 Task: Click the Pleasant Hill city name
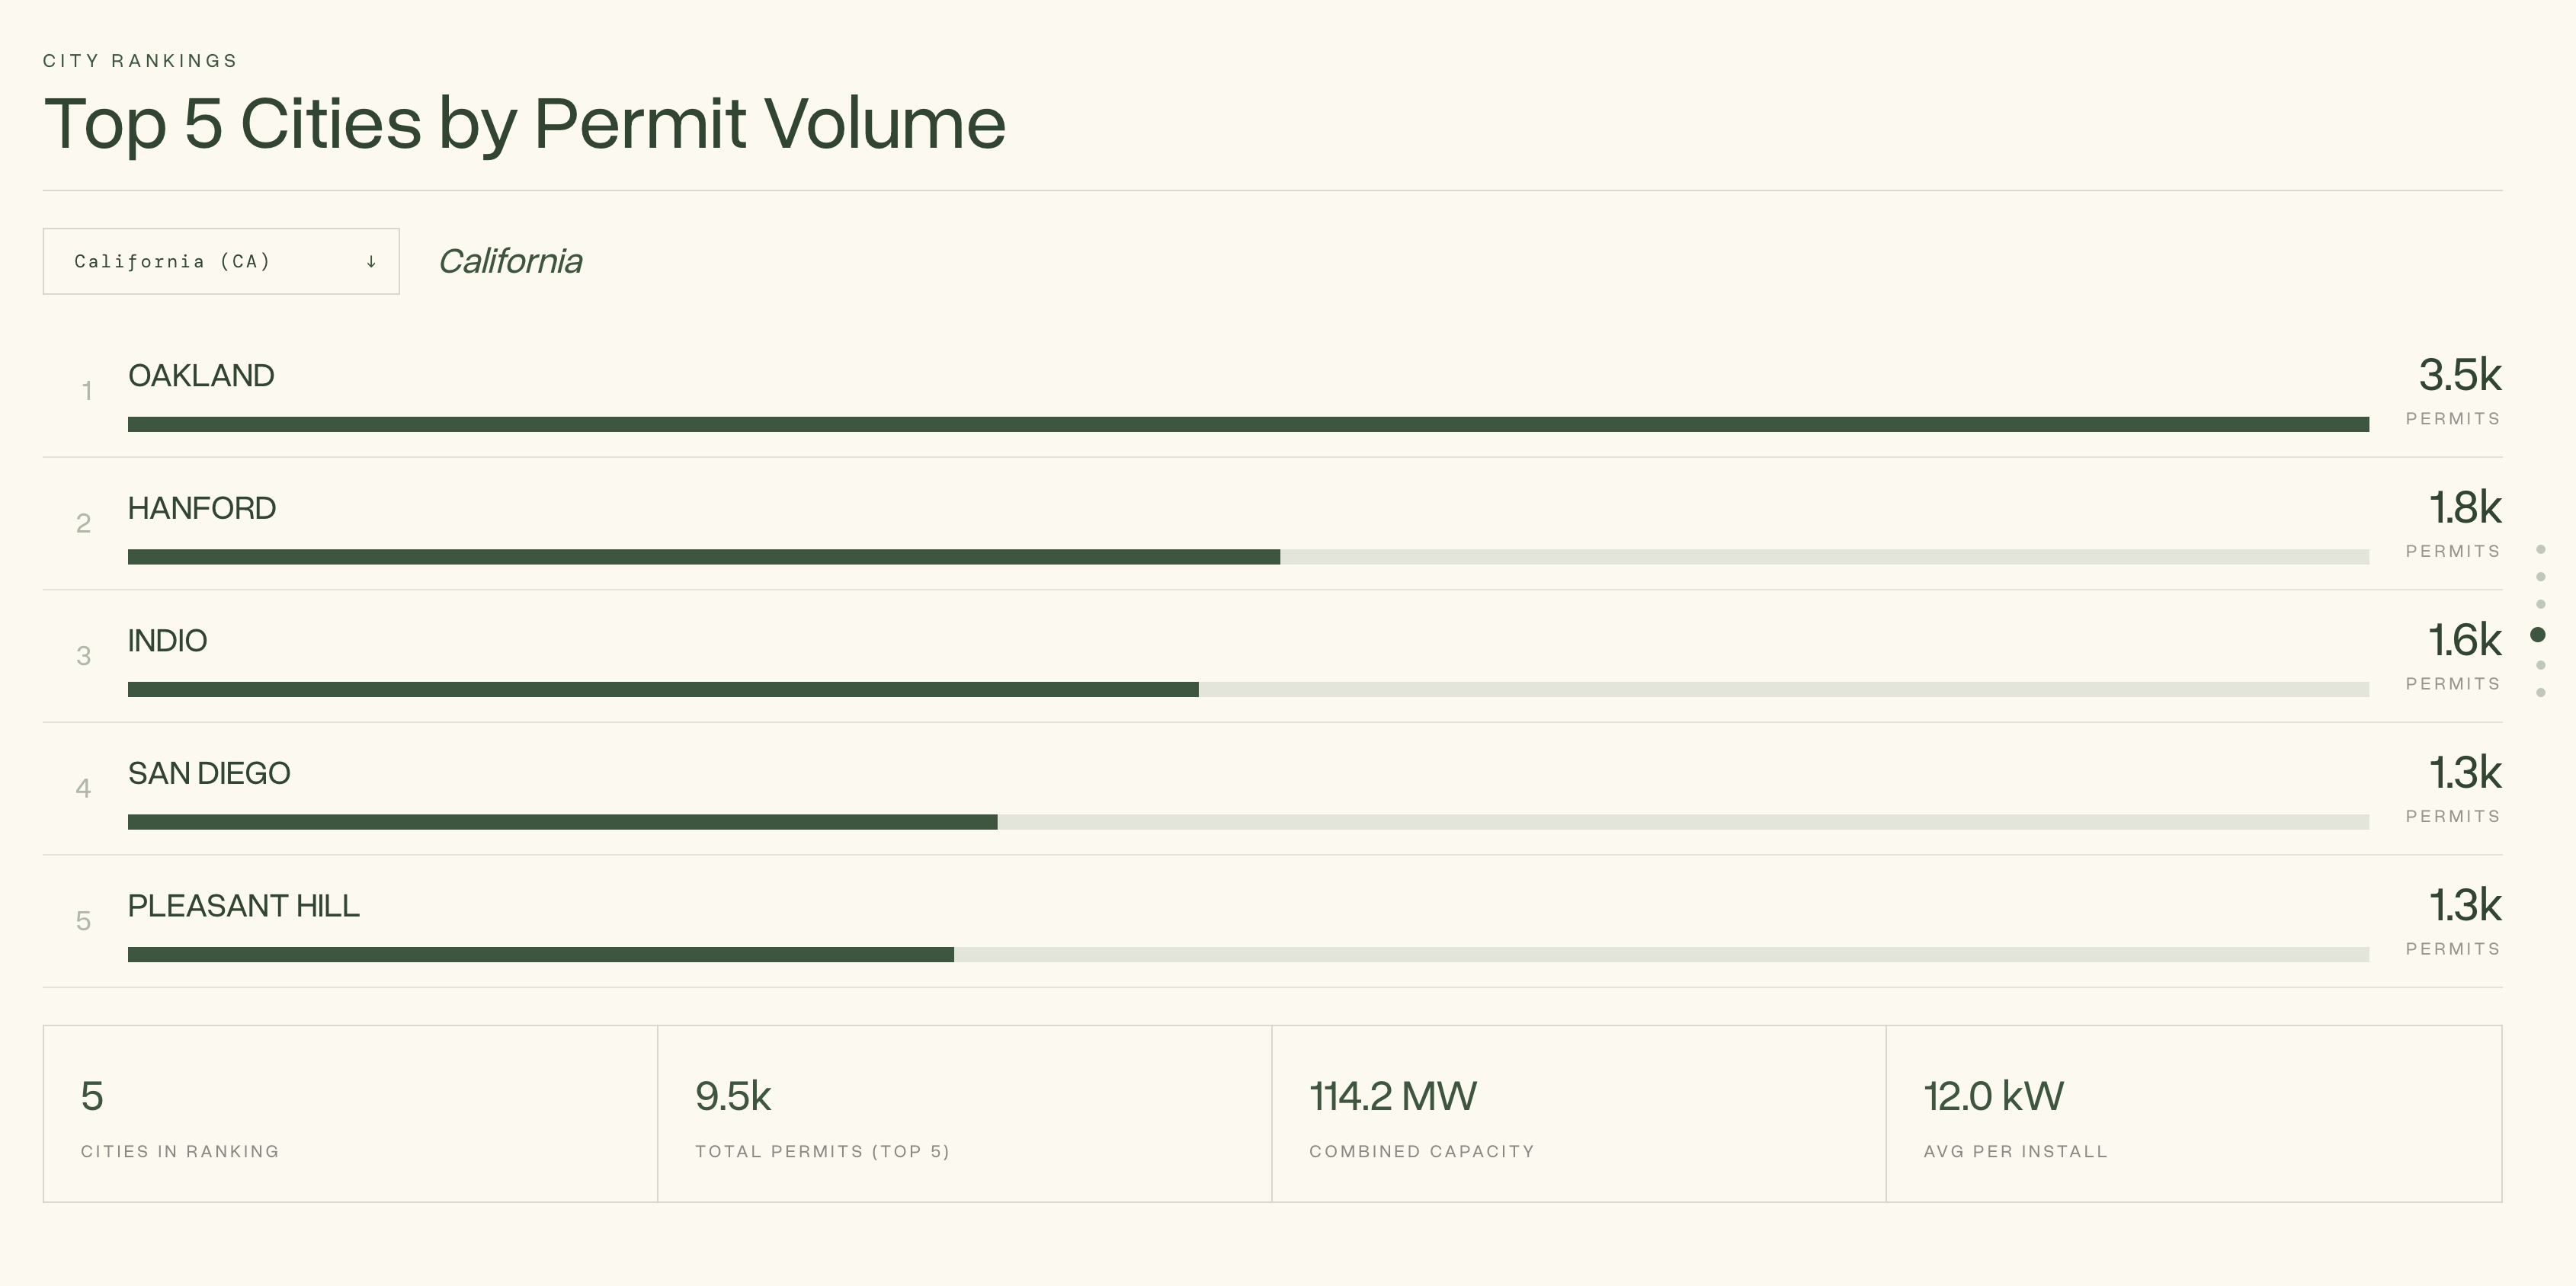click(243, 906)
